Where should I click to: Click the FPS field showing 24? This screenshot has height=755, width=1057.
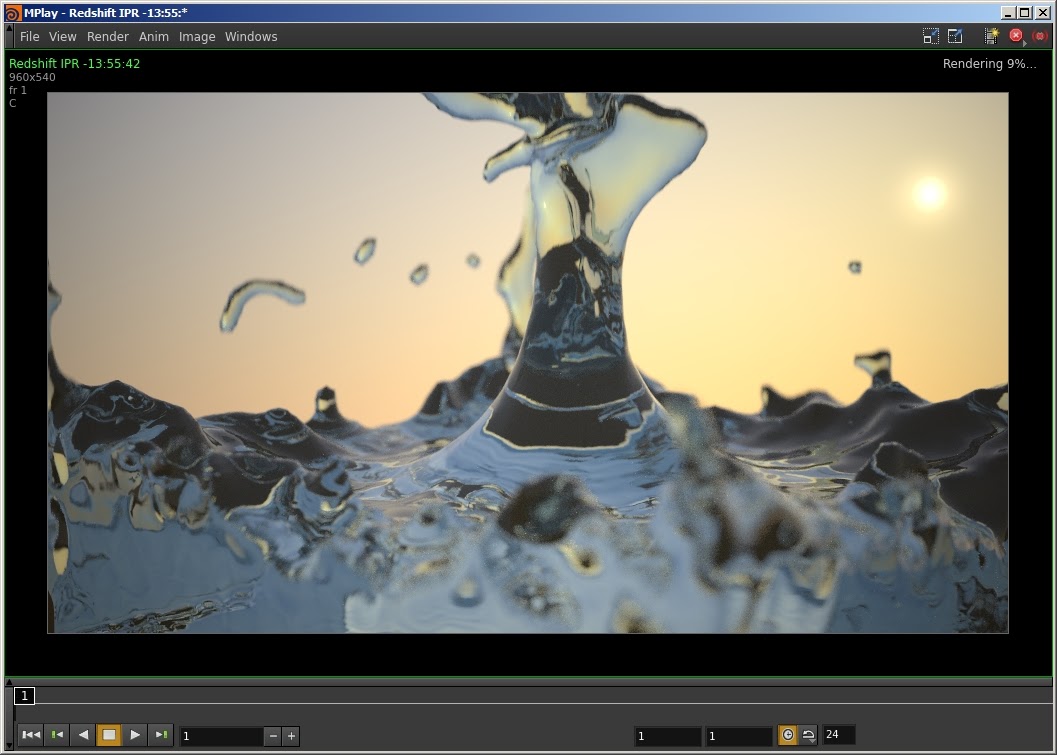point(838,734)
